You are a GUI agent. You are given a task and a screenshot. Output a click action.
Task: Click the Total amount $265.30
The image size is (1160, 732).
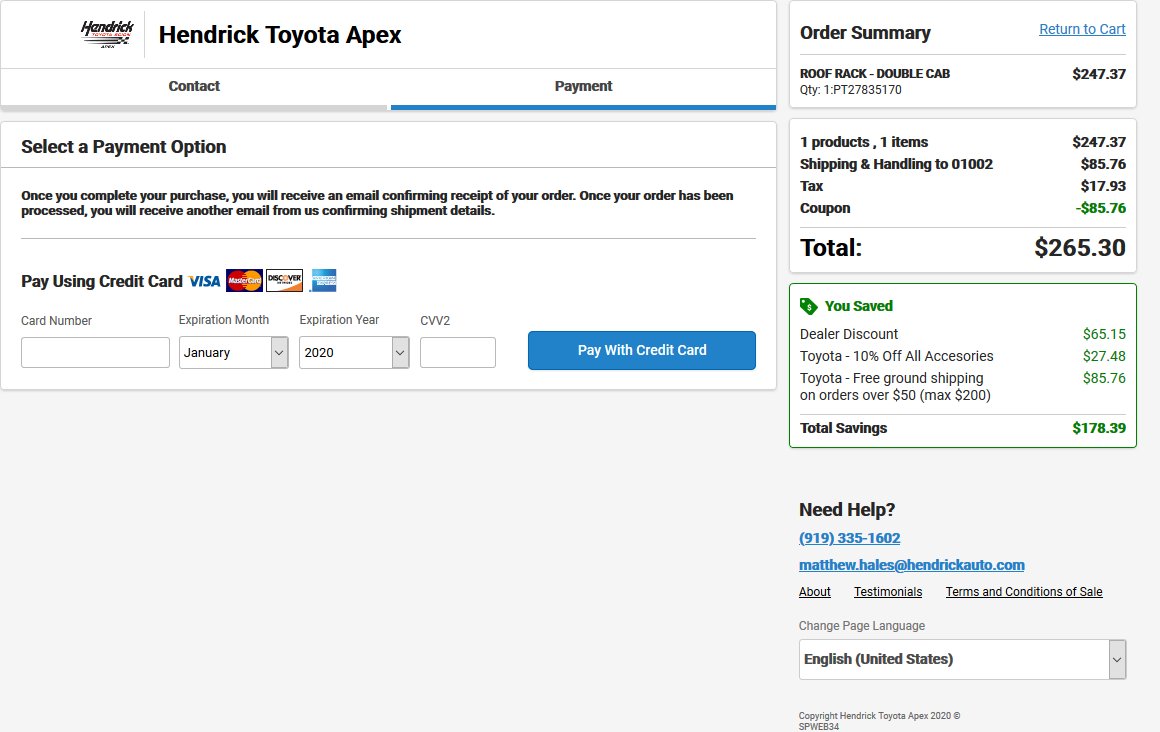pos(1079,247)
